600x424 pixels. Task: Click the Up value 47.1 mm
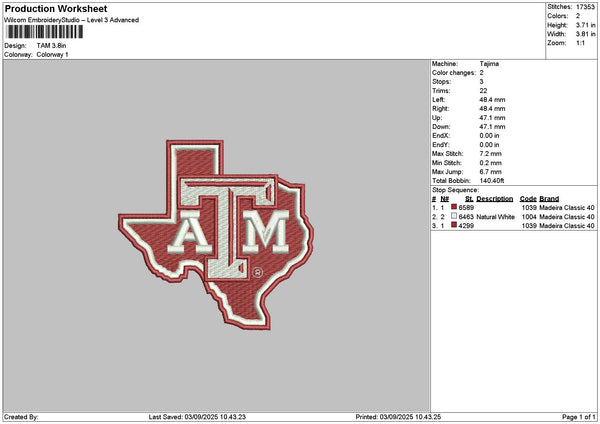tap(492, 118)
